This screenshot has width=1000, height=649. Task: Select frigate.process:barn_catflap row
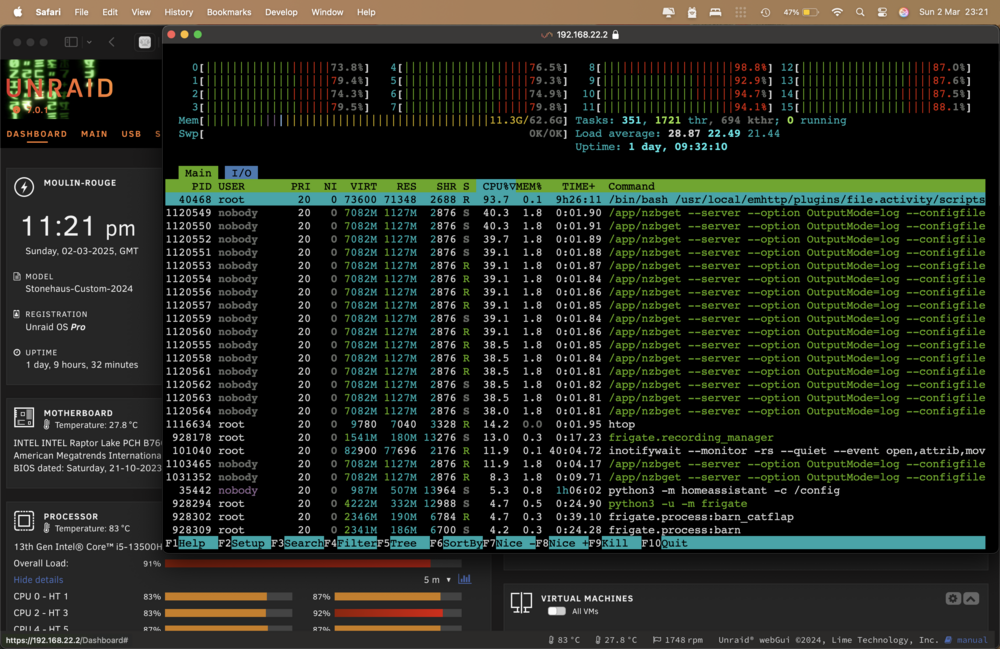point(575,516)
